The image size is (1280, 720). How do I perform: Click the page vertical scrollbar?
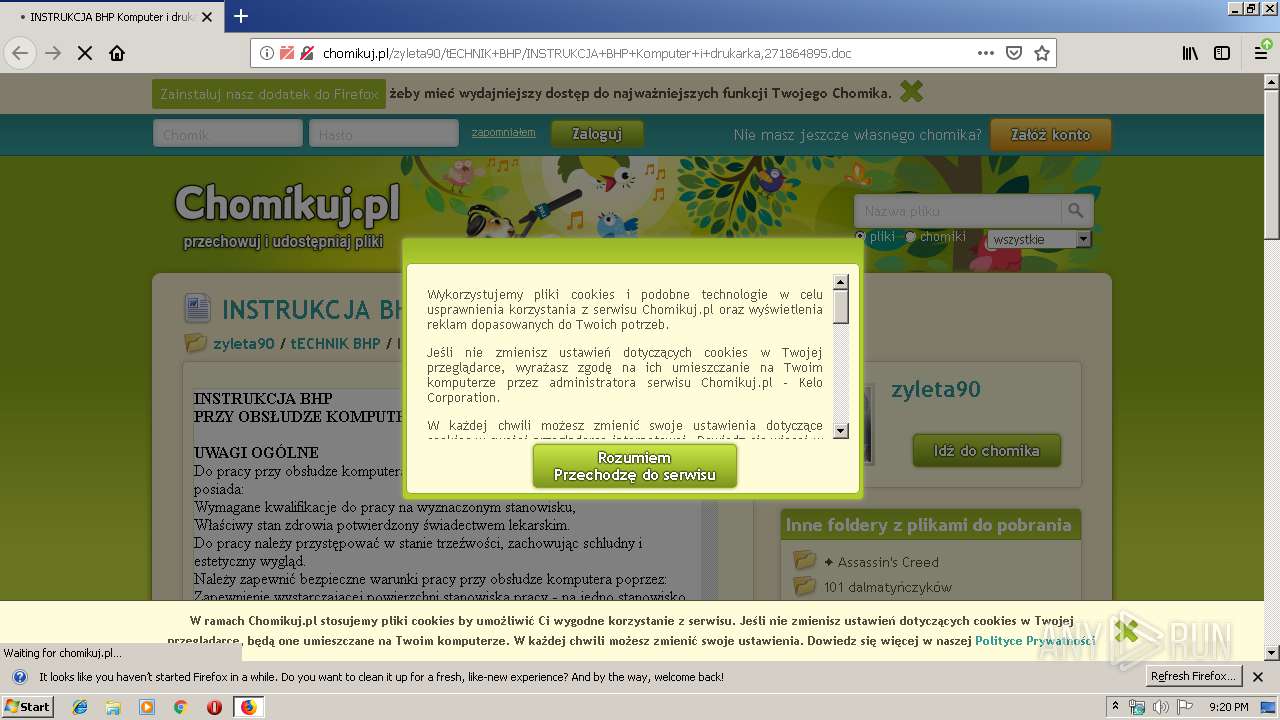1271,365
